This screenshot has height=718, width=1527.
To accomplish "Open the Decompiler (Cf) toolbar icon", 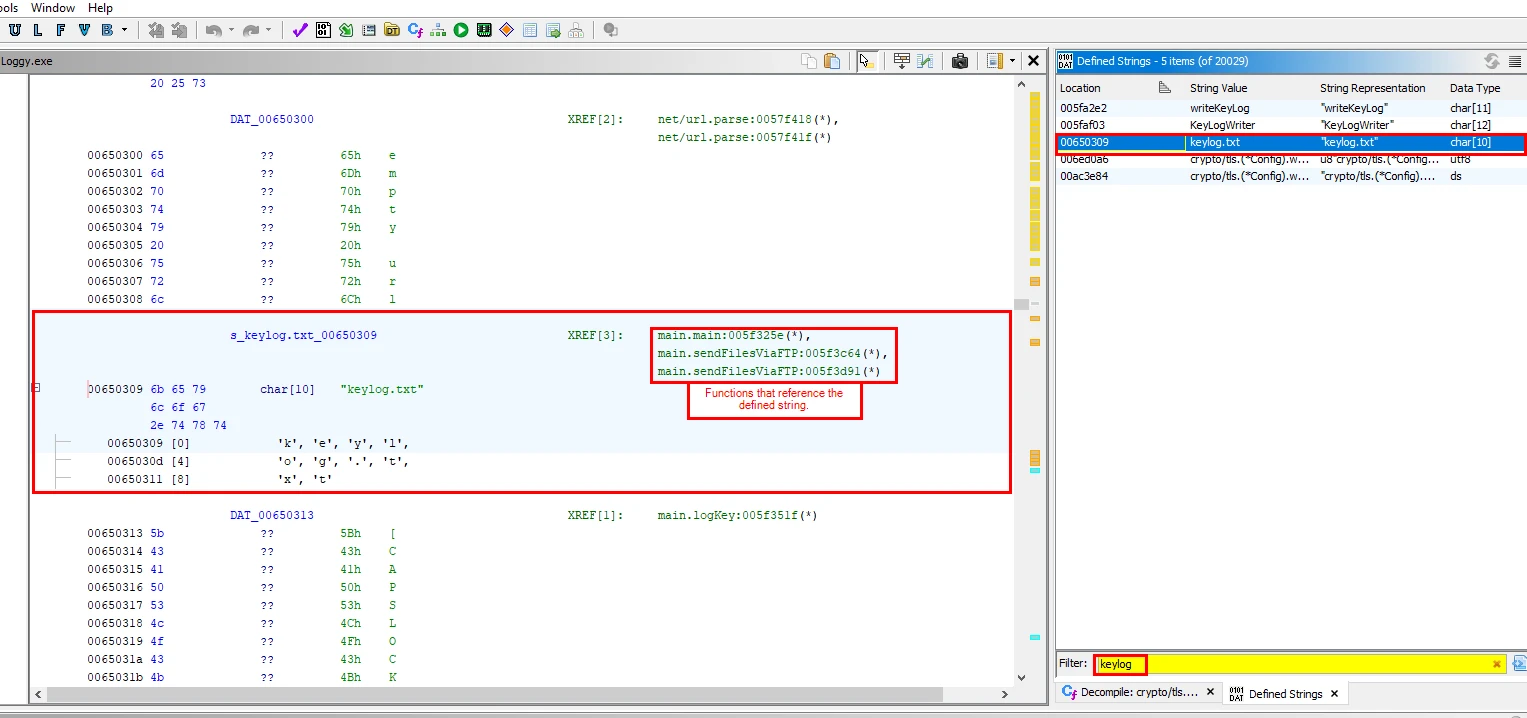I will click(415, 30).
